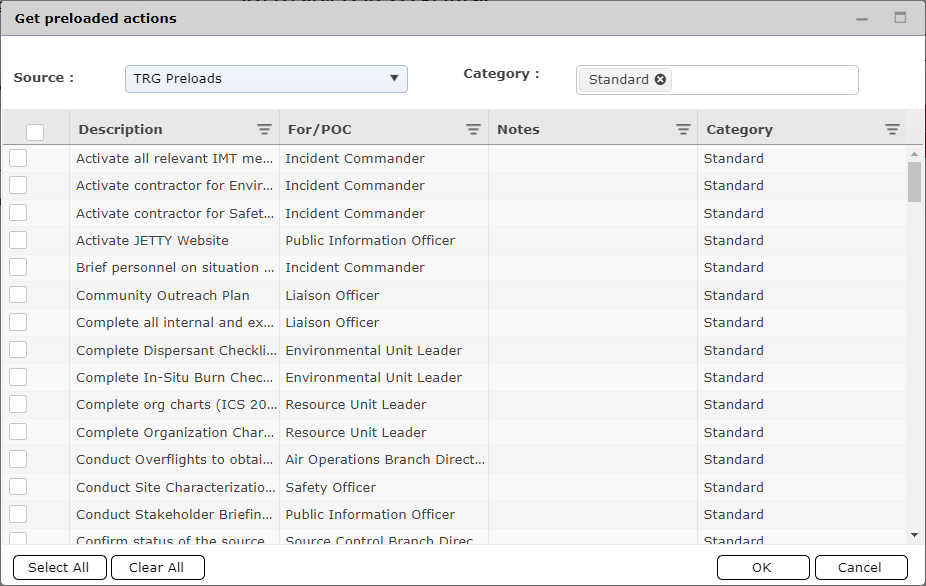Minimize the Get preloaded actions dialog

pos(862,18)
